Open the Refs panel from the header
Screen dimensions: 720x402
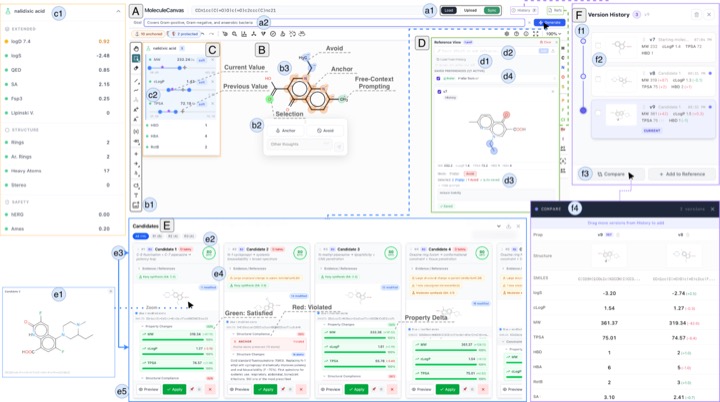[555, 10]
